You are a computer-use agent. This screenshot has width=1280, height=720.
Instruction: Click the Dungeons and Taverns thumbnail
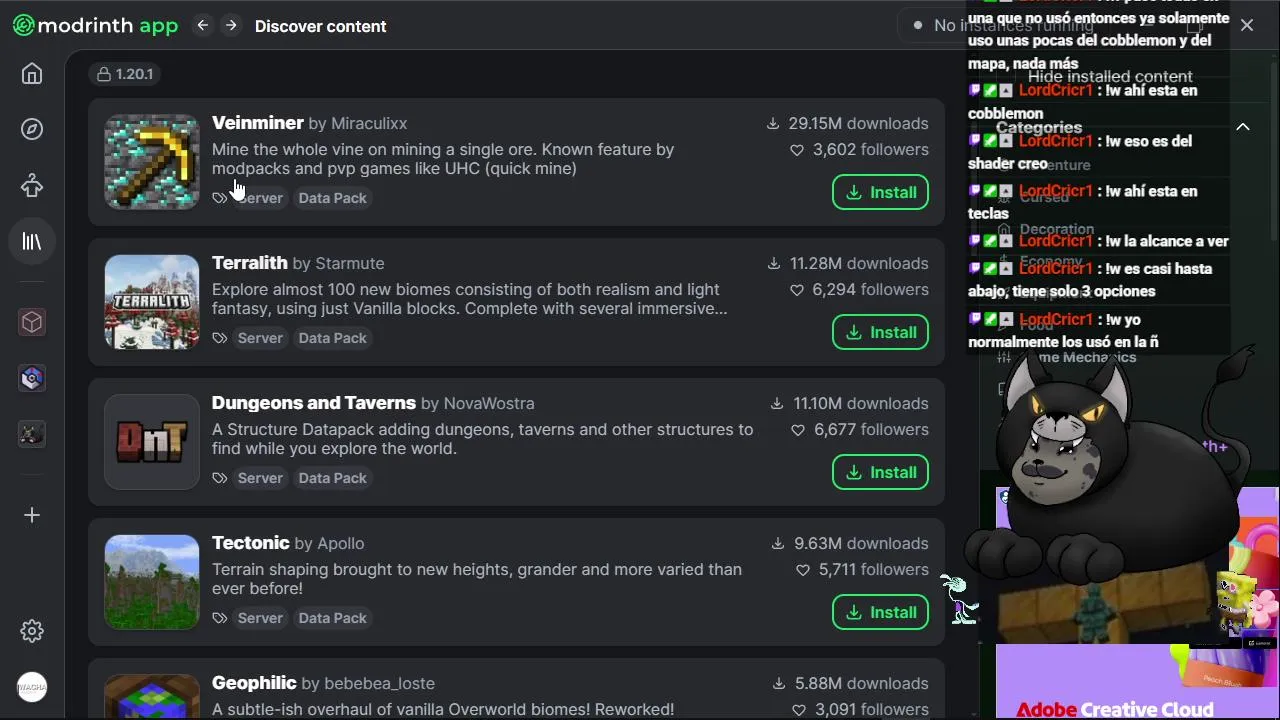(152, 442)
